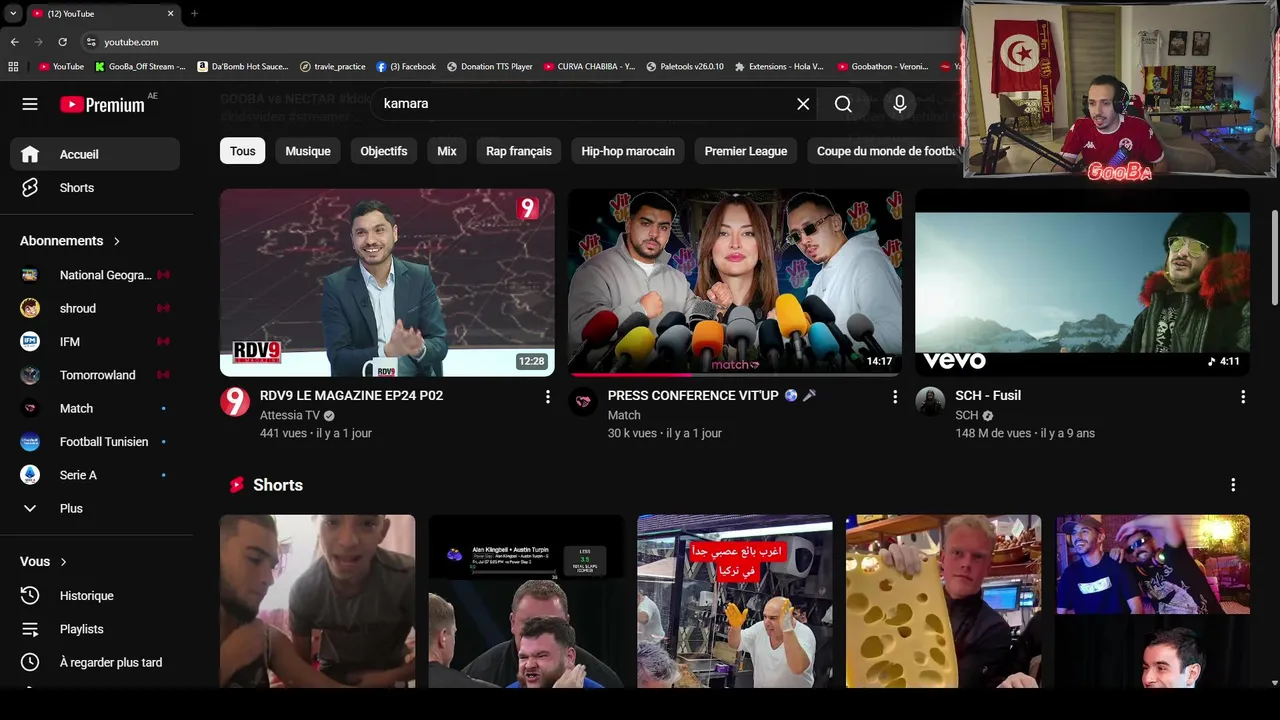Image resolution: width=1280 pixels, height=720 pixels.
Task: Open the shroud subscription channel
Action: (95, 308)
